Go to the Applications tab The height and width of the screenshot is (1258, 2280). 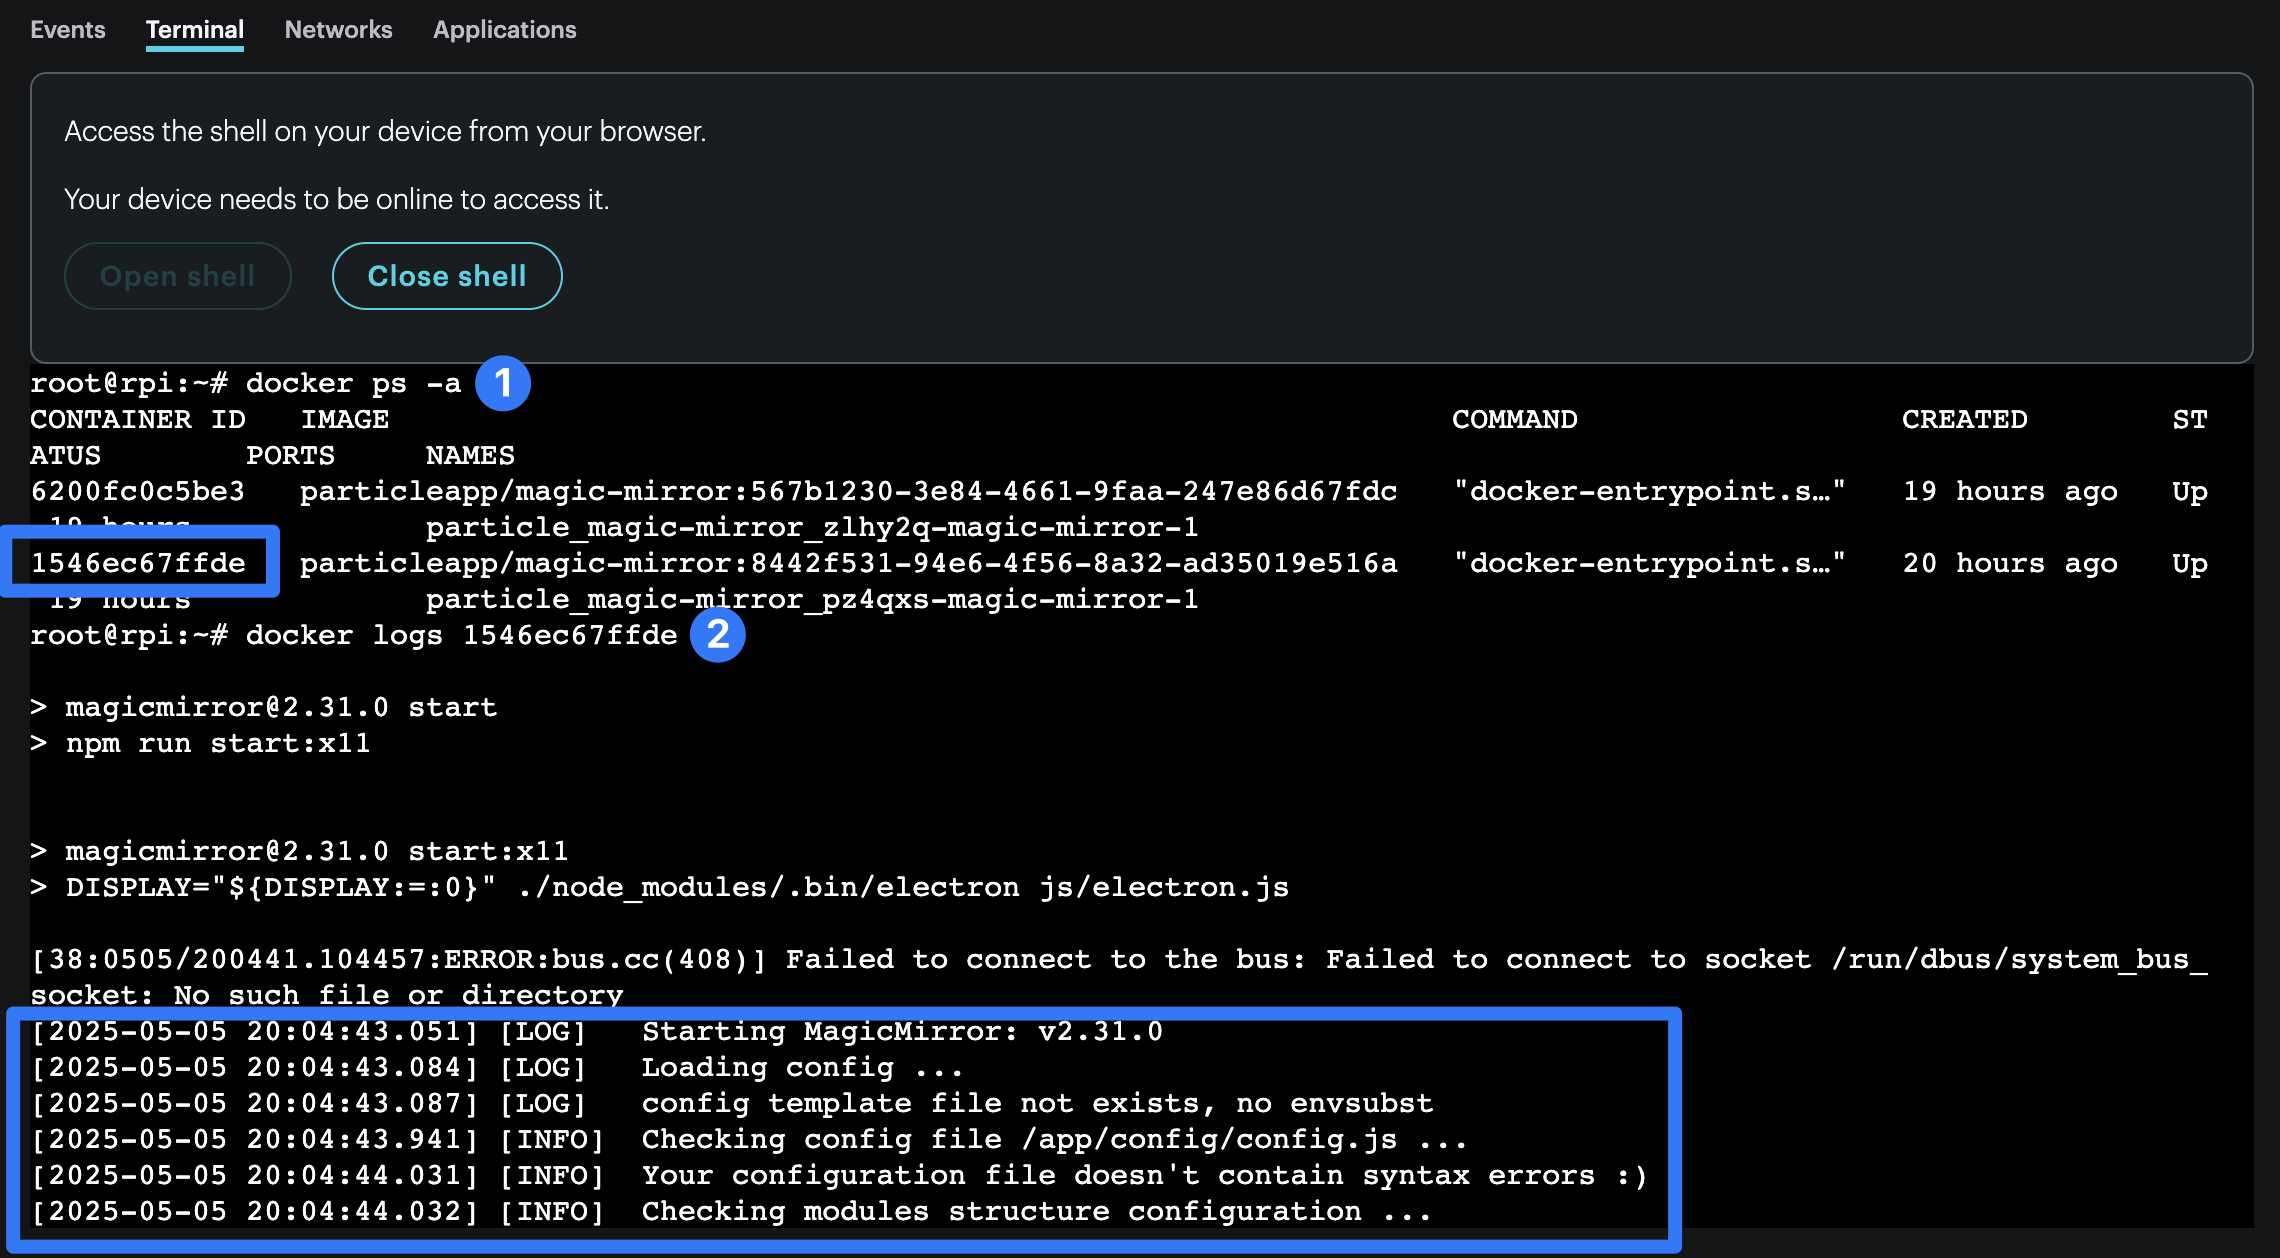pyautogui.click(x=504, y=30)
